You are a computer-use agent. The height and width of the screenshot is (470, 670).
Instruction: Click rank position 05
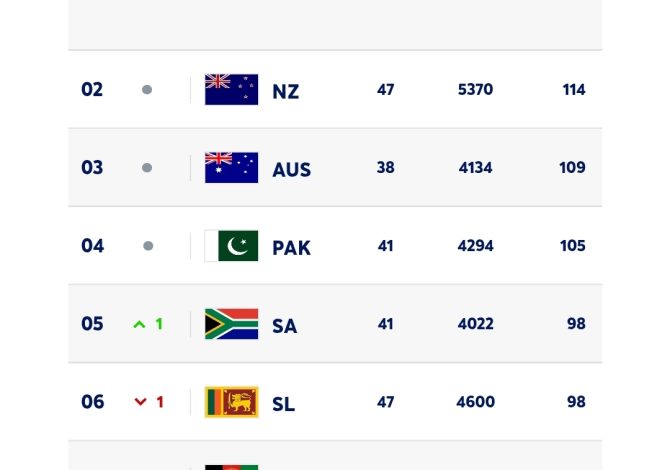(92, 324)
